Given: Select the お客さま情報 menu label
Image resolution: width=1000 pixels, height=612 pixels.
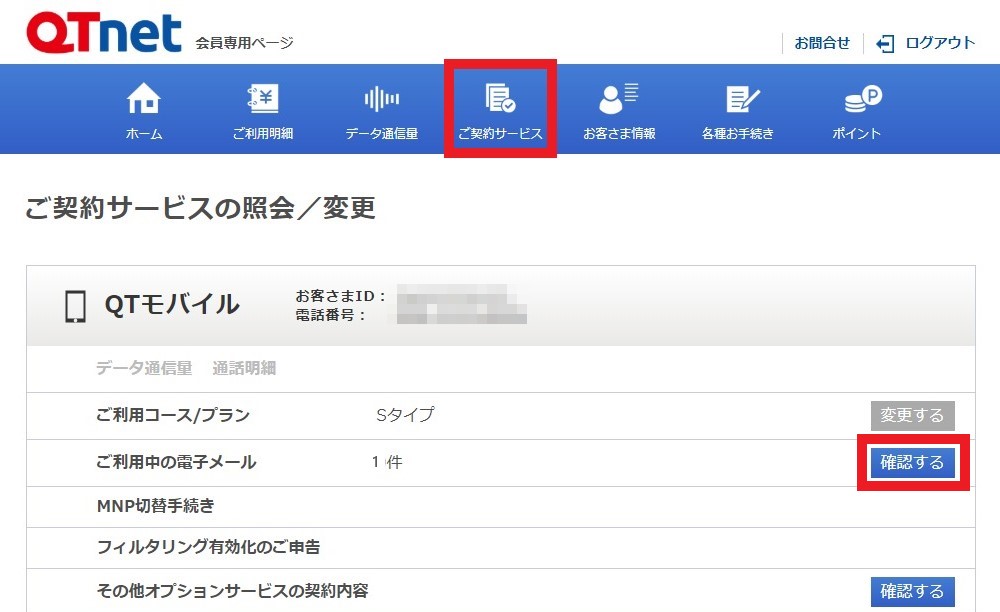Looking at the screenshot, I should pyautogui.click(x=619, y=134).
